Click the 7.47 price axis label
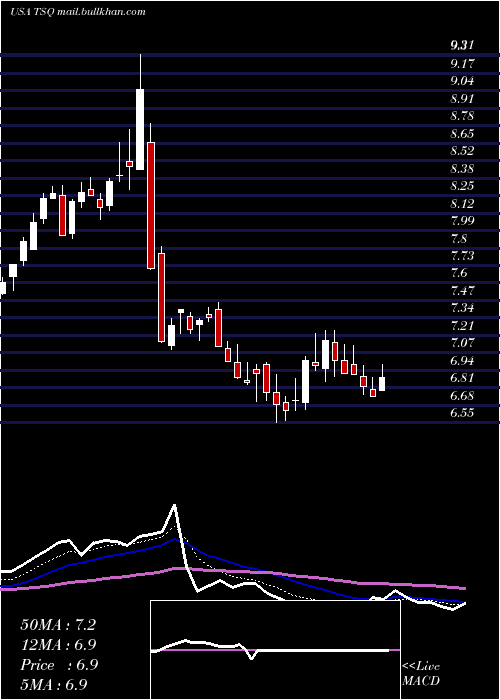The height and width of the screenshot is (700, 500). pos(462,291)
